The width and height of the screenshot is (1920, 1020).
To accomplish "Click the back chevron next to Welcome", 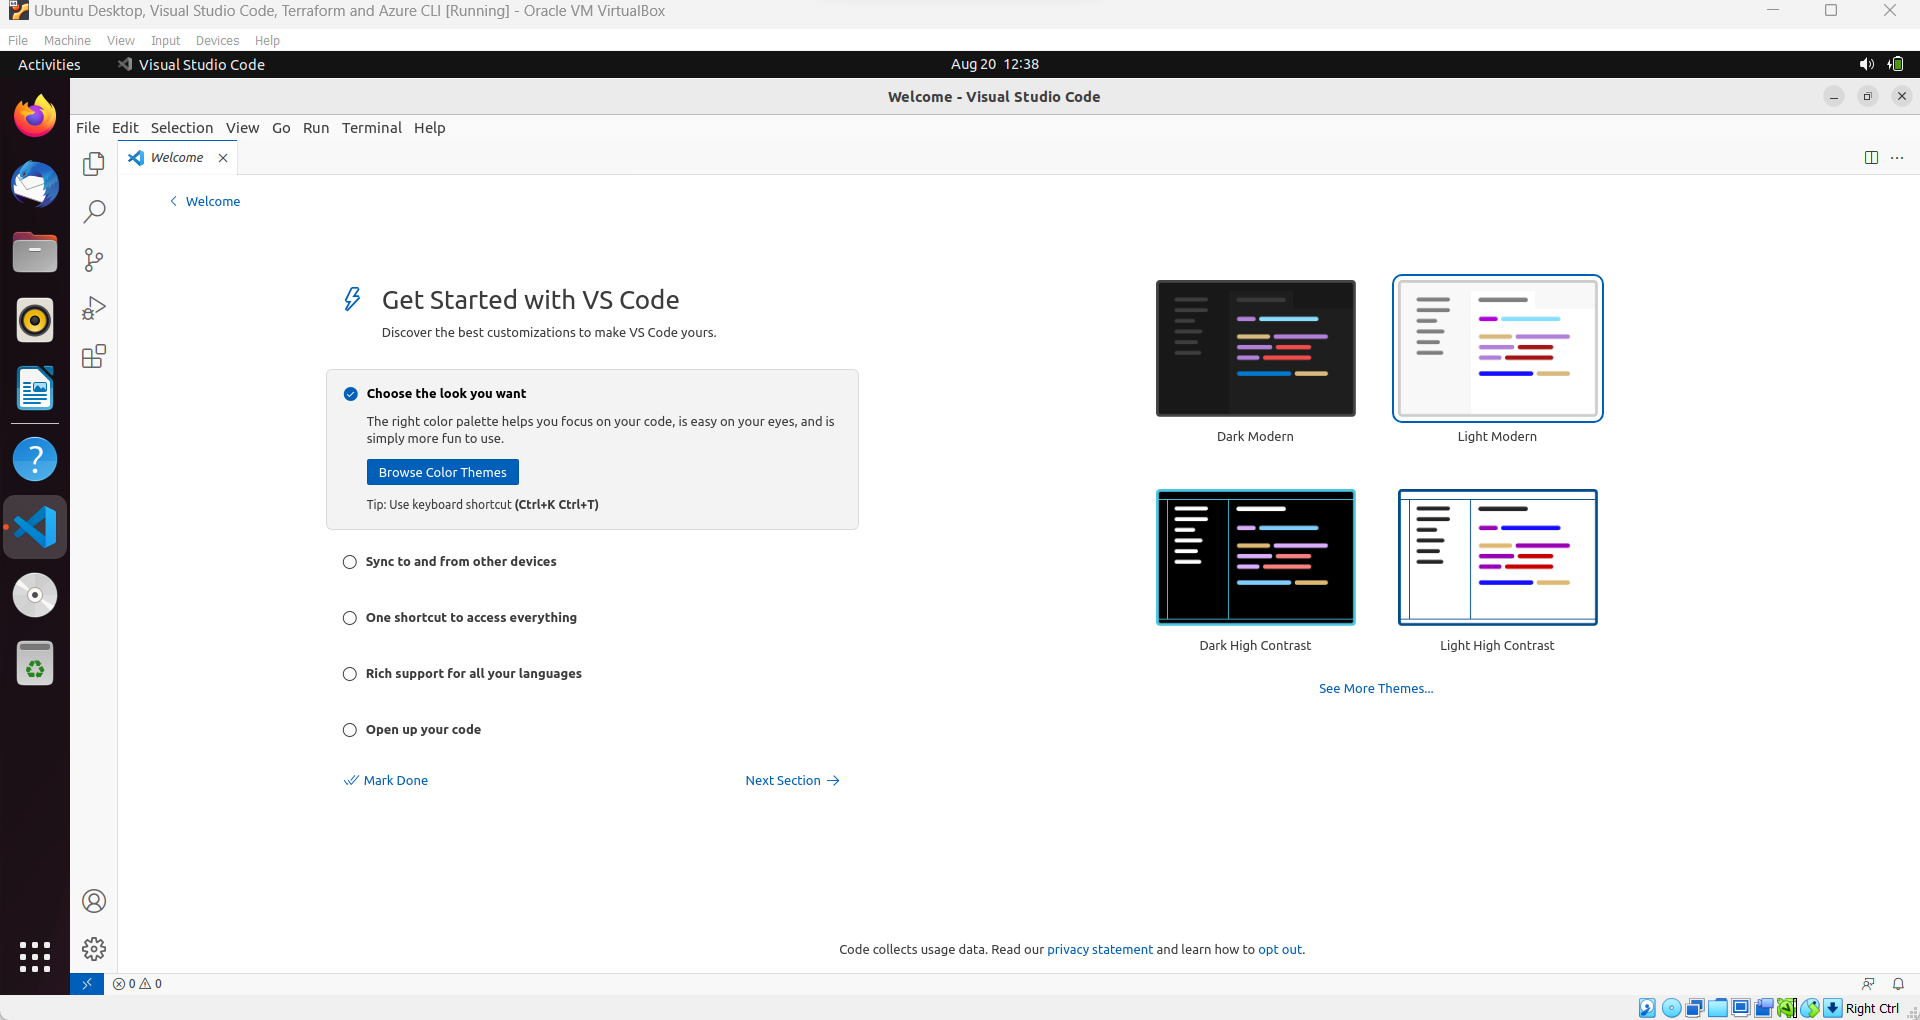I will click(173, 201).
